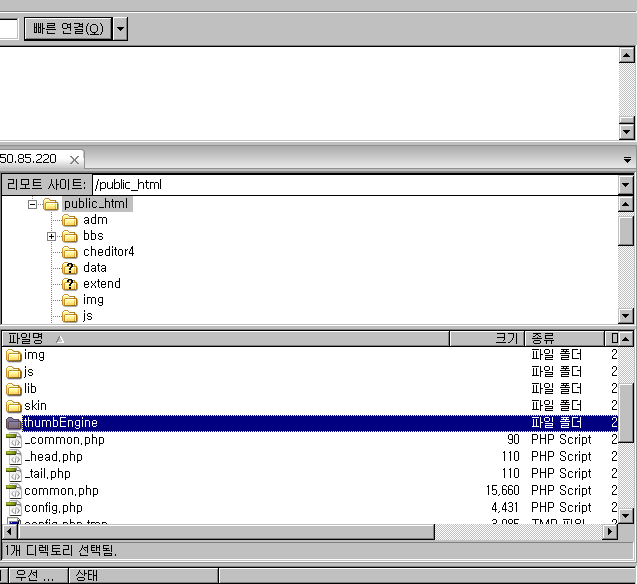The width and height of the screenshot is (637, 584).
Task: Click the 상태 status tab at bottom
Action: [x=87, y=576]
